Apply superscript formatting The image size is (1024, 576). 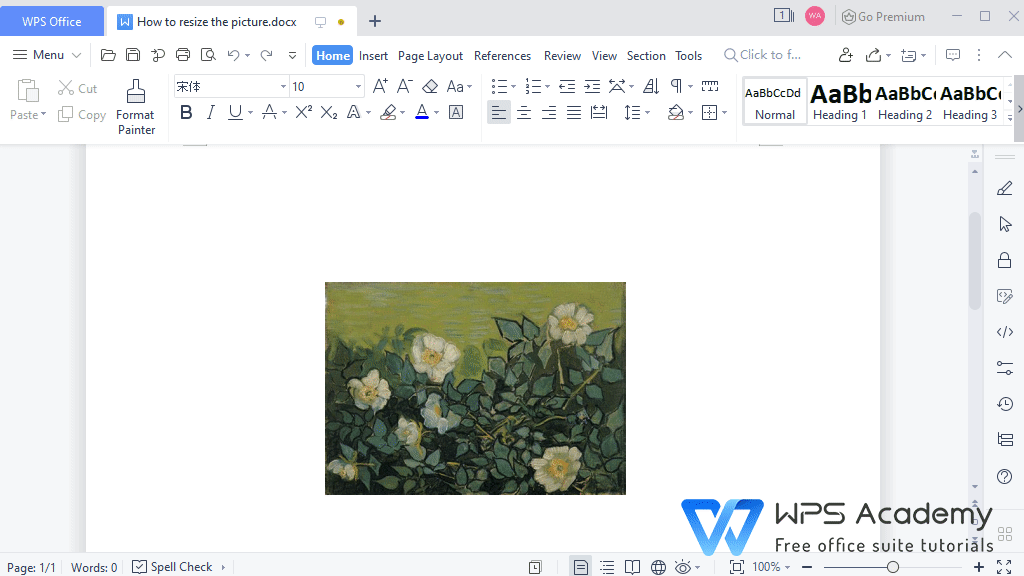click(x=304, y=112)
